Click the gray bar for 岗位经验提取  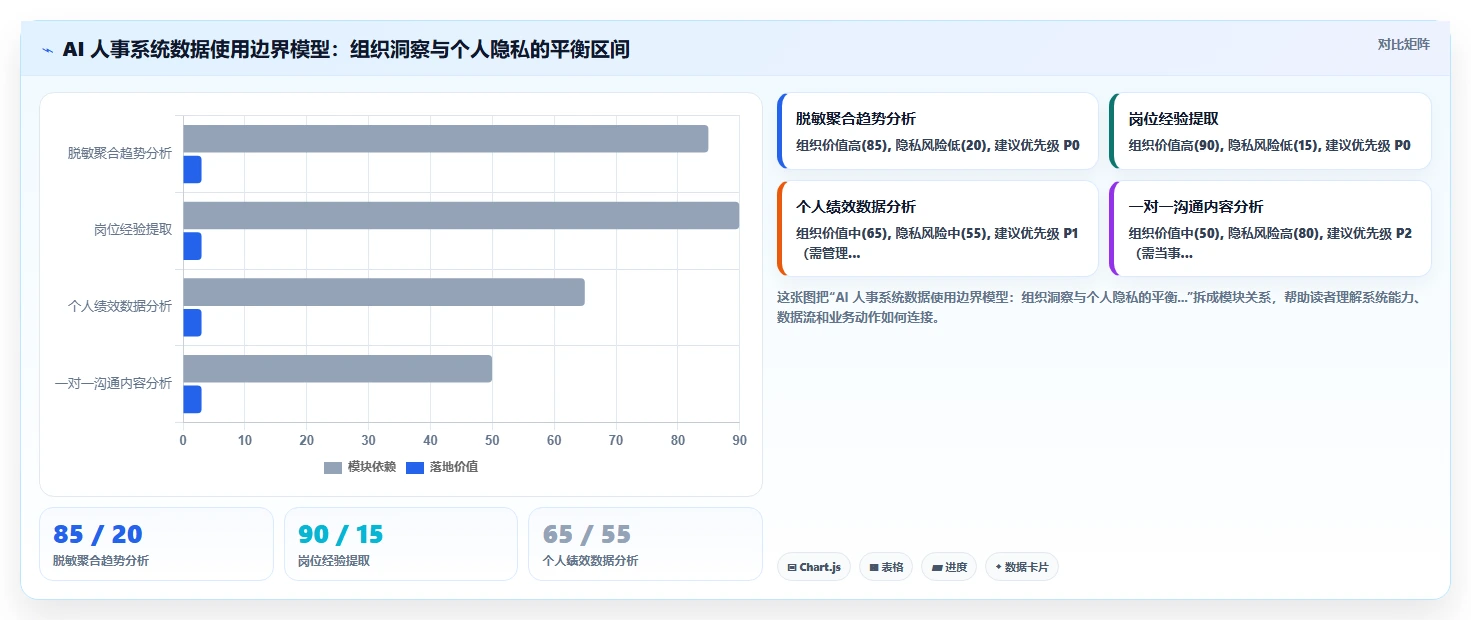(x=461, y=215)
